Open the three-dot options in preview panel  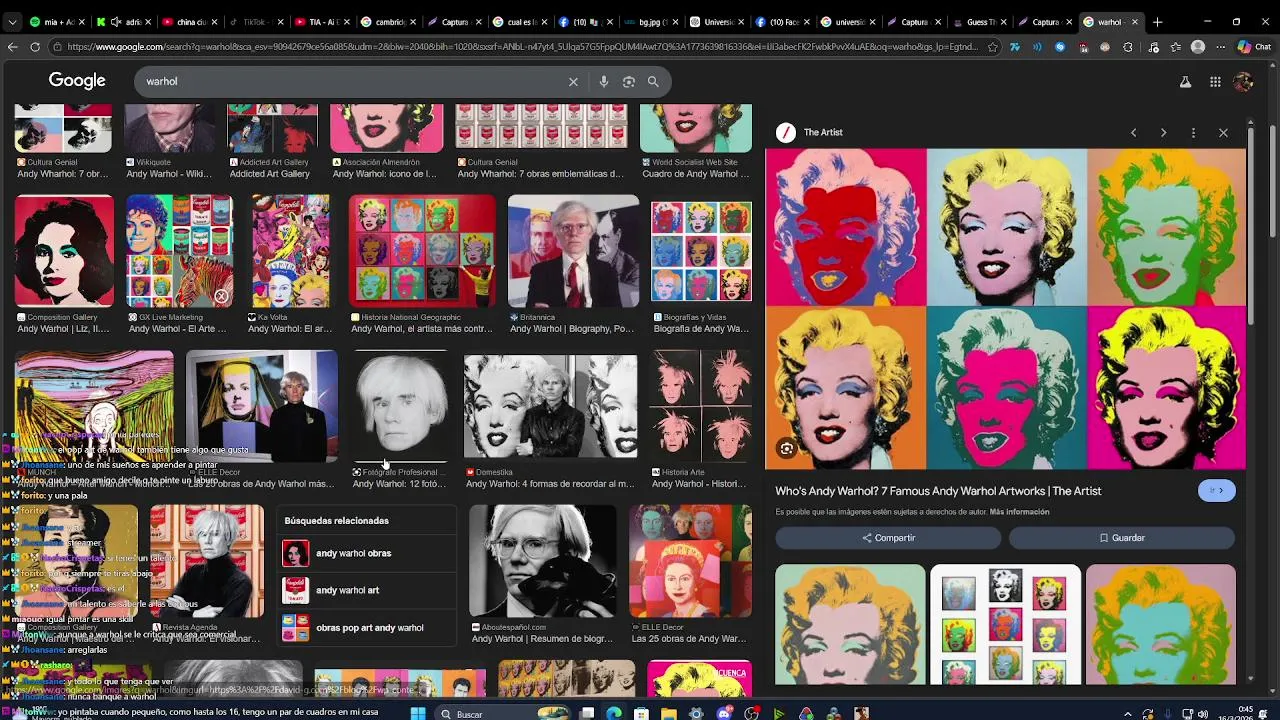click(1193, 132)
